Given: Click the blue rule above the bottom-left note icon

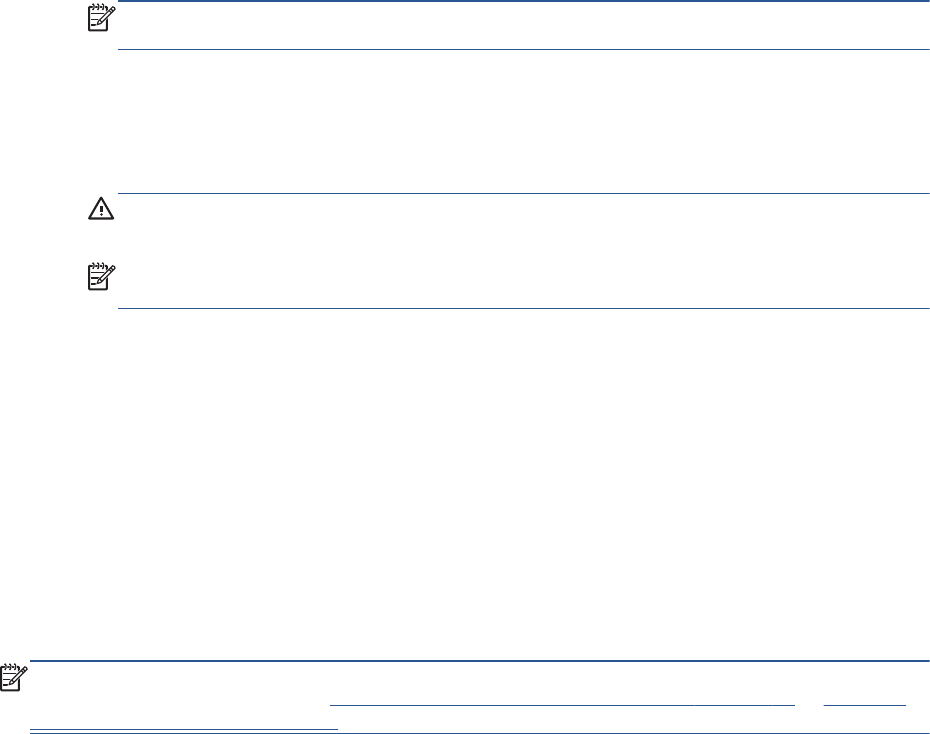Looking at the screenshot, I should coord(480,661).
